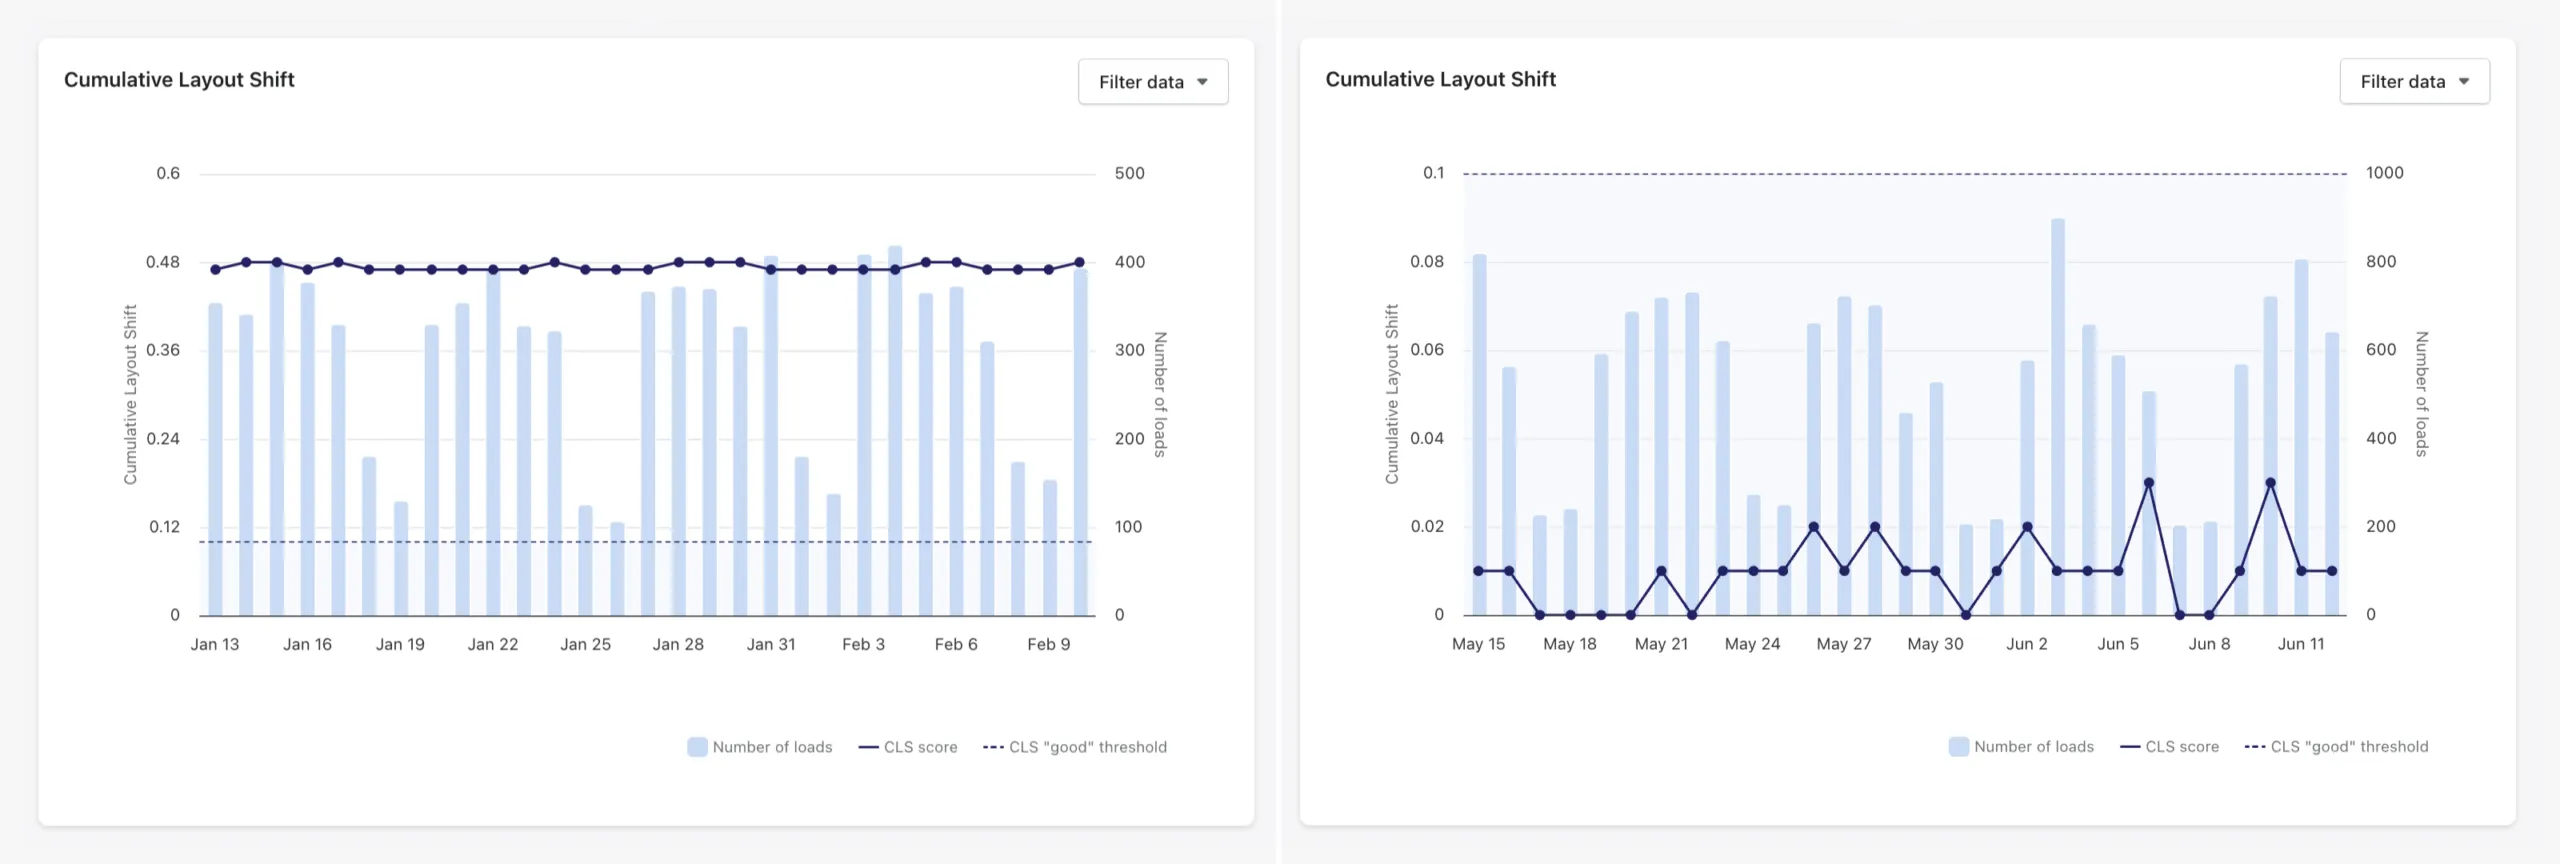Click right chart Cumulative Layout Shift title
Screen dimensions: 2560x864
click(1440, 80)
